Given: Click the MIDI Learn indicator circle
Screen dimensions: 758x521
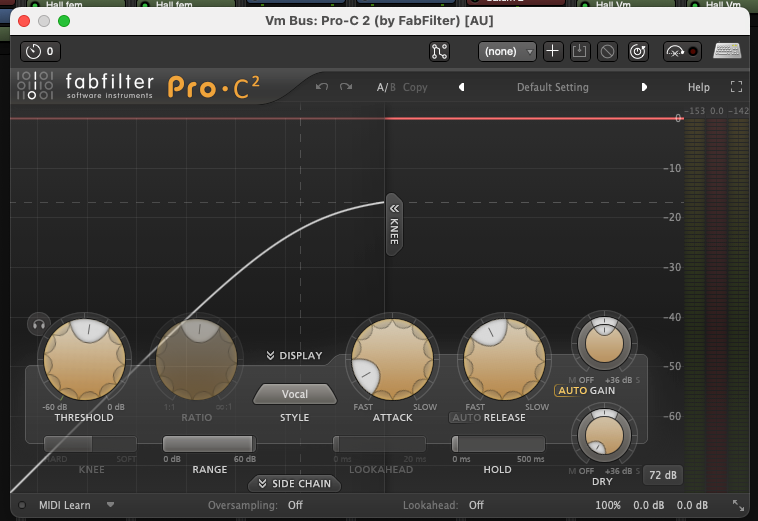Looking at the screenshot, I should [x=22, y=505].
